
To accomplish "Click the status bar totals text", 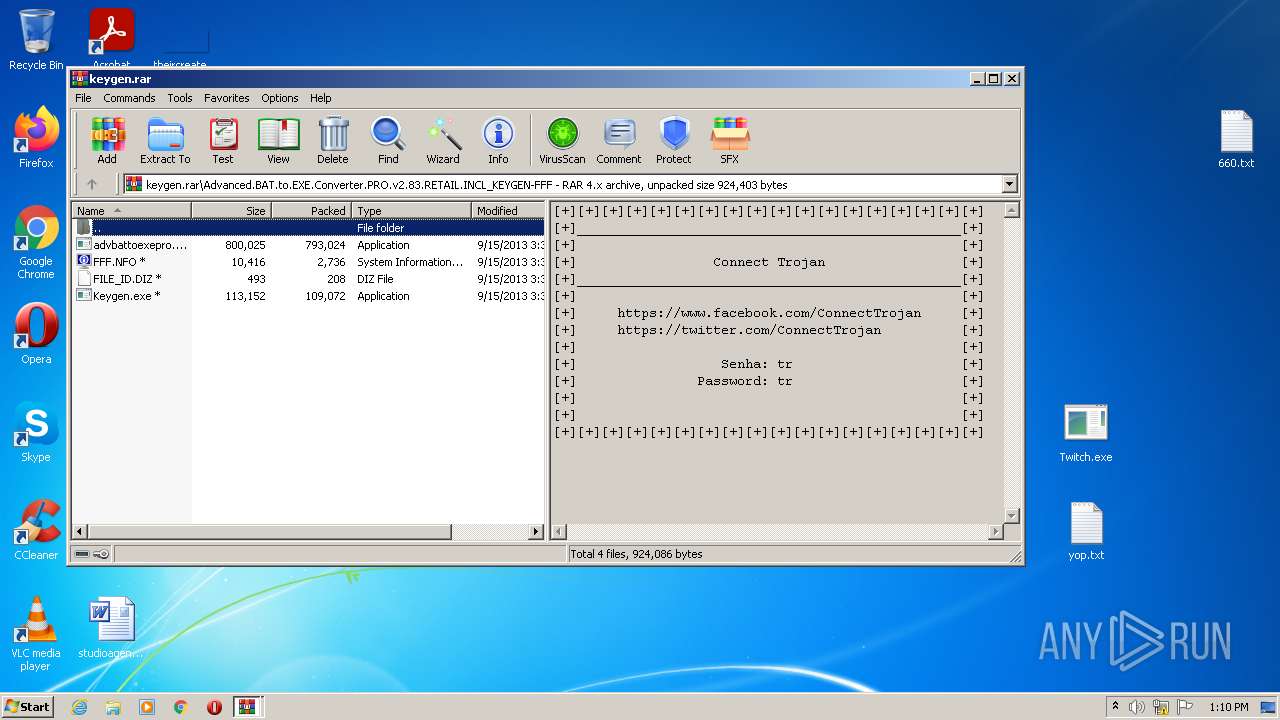I will tap(636, 554).
